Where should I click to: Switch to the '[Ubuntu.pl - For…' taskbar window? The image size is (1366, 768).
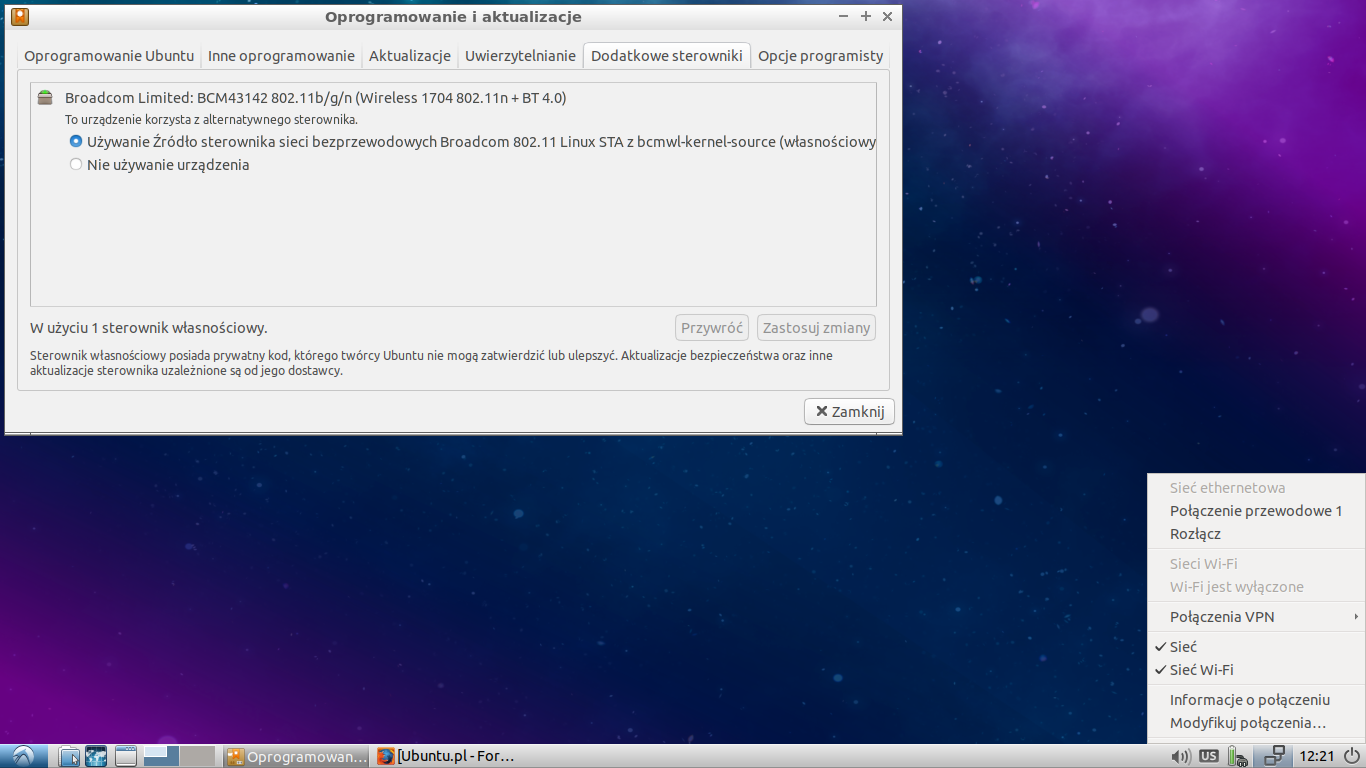(446, 756)
